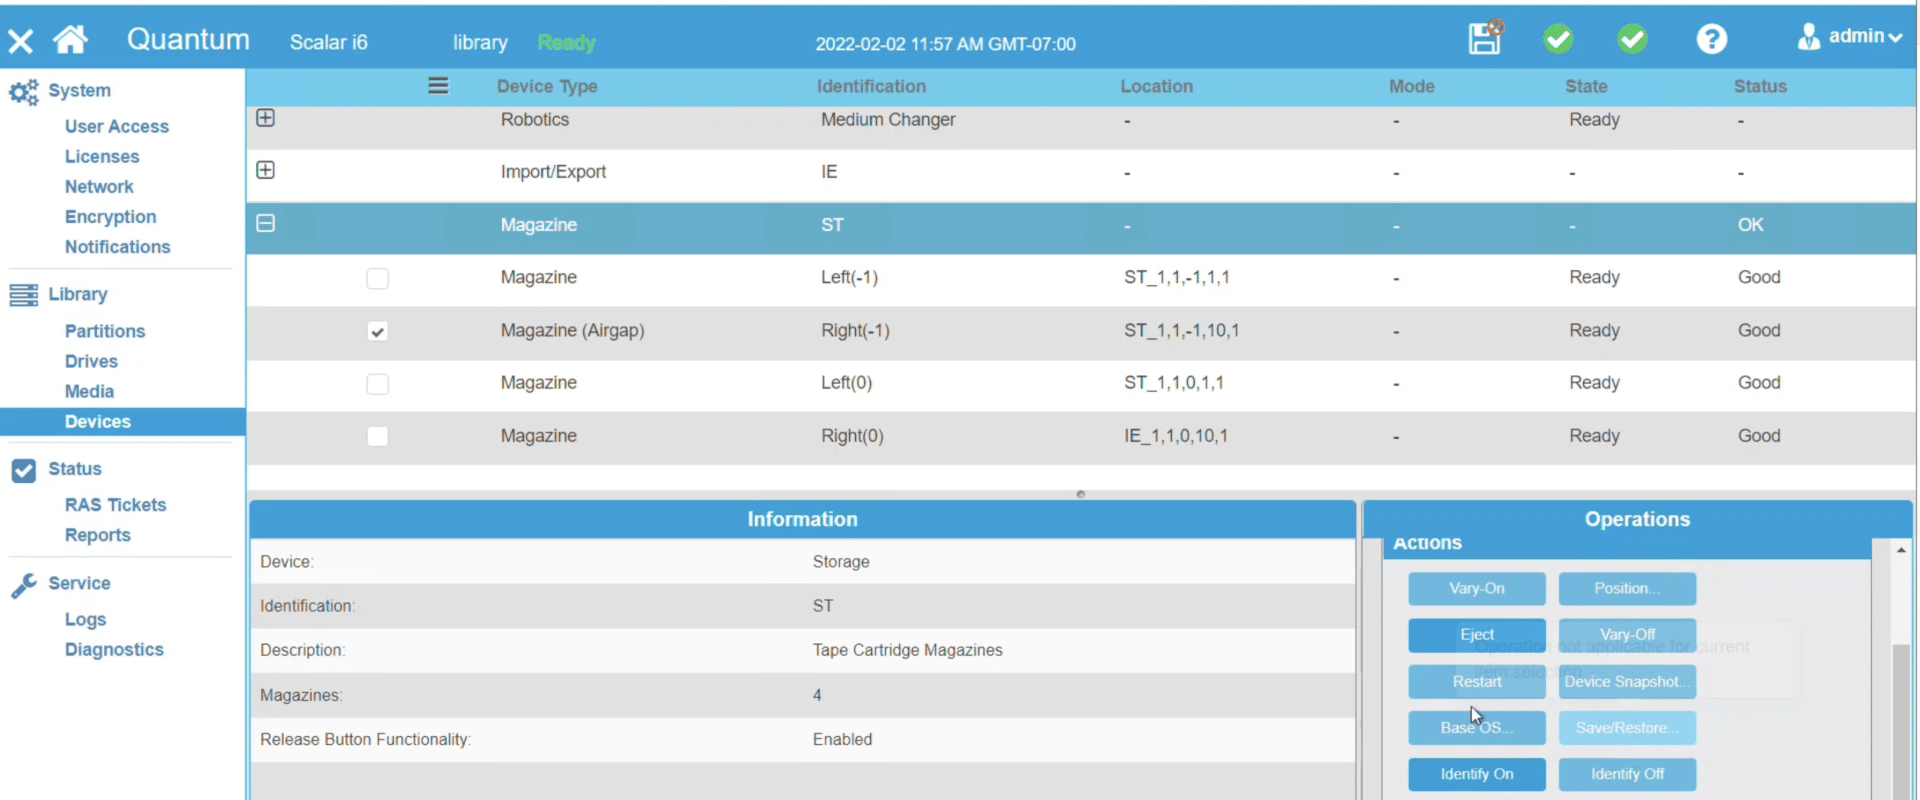
Task: Click the Medium Changer identification cell
Action: pyautogui.click(x=888, y=120)
